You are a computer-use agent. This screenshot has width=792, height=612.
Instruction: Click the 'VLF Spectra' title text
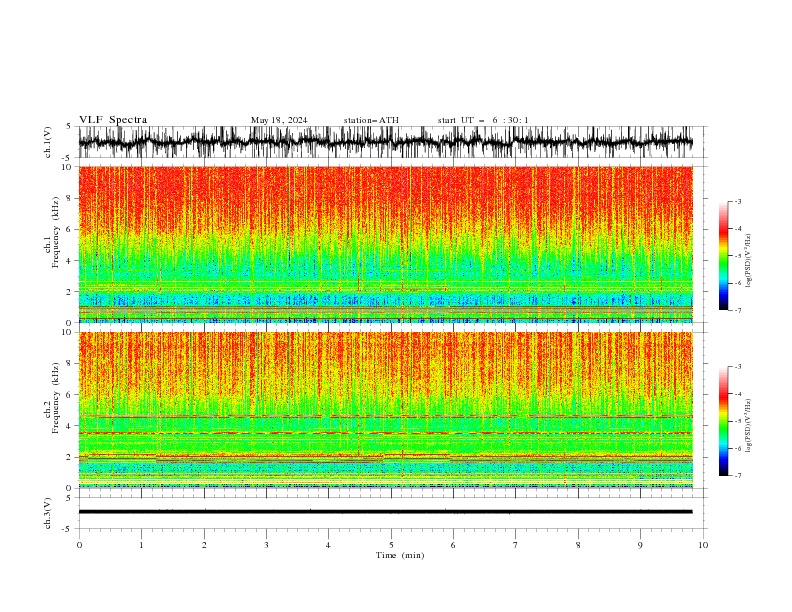(x=113, y=120)
